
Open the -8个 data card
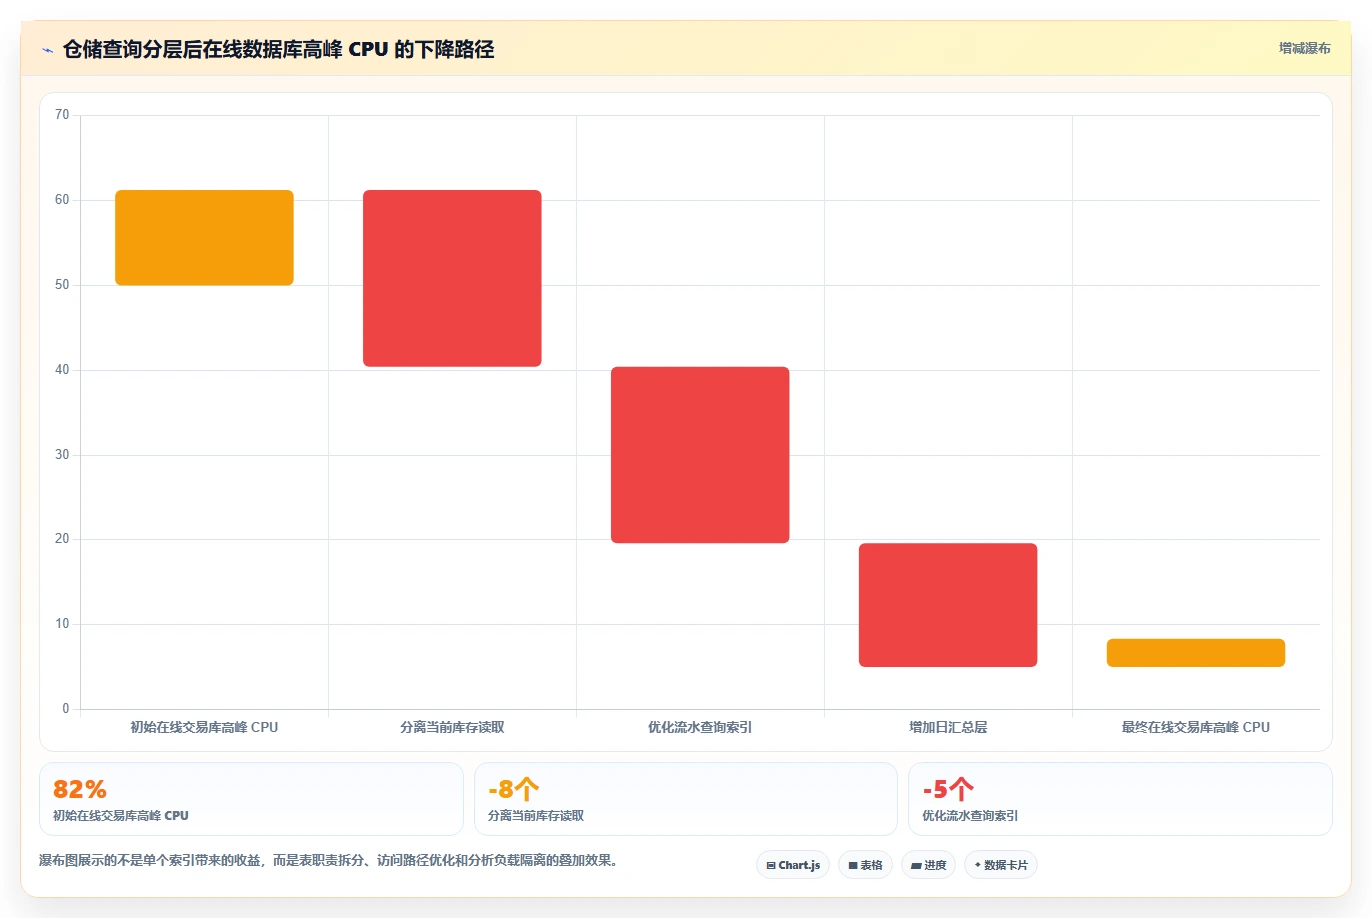pyautogui.click(x=686, y=799)
